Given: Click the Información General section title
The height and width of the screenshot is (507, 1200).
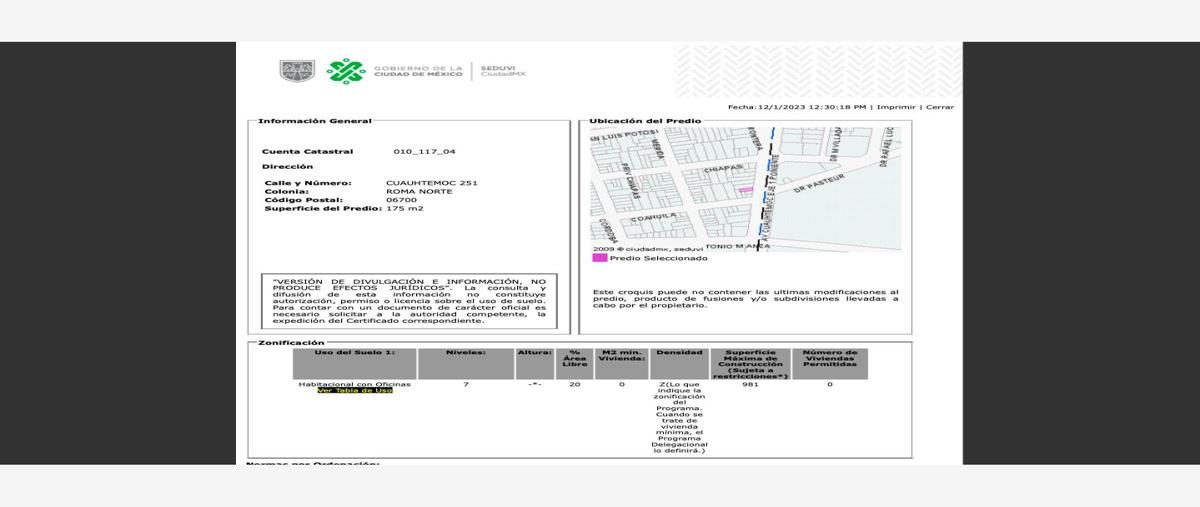Looking at the screenshot, I should click(315, 121).
